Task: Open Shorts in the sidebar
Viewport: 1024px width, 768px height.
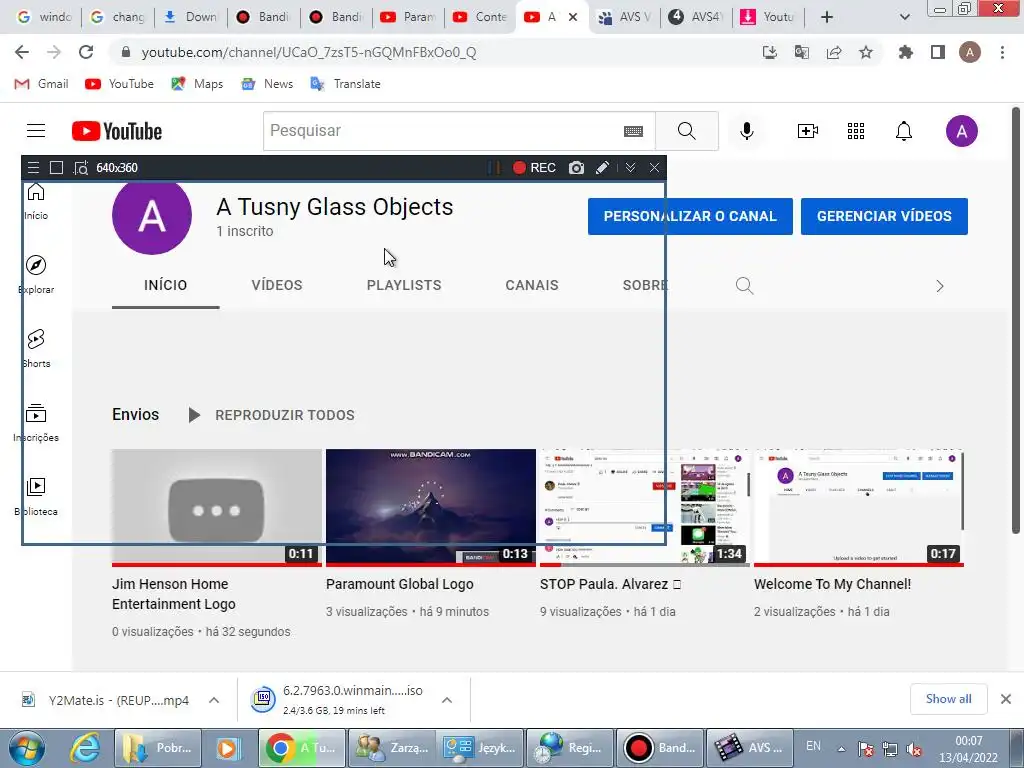Action: click(36, 348)
